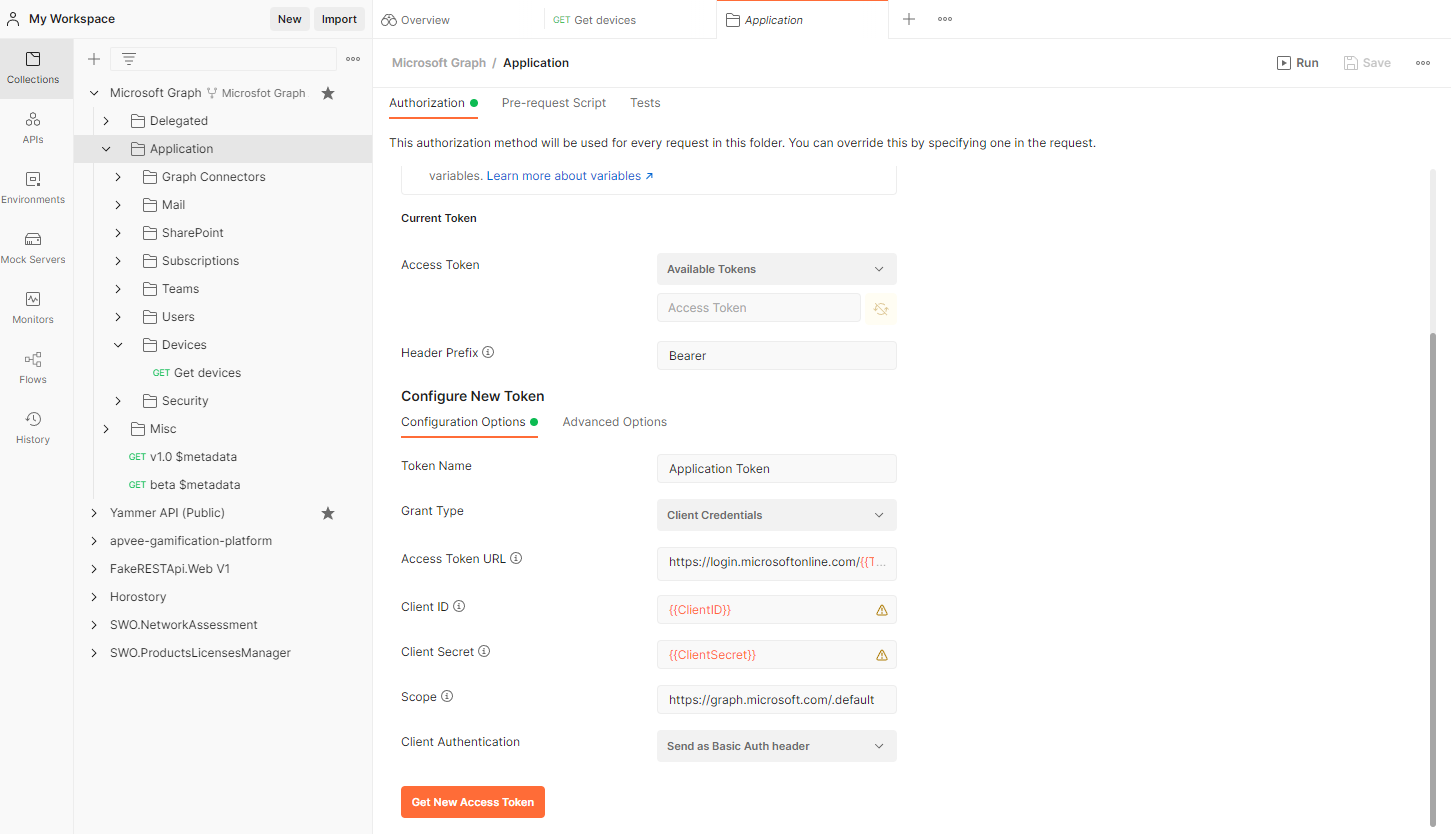Toggle the star on Microsoft Graph collection
The image size is (1451, 834).
(x=327, y=93)
